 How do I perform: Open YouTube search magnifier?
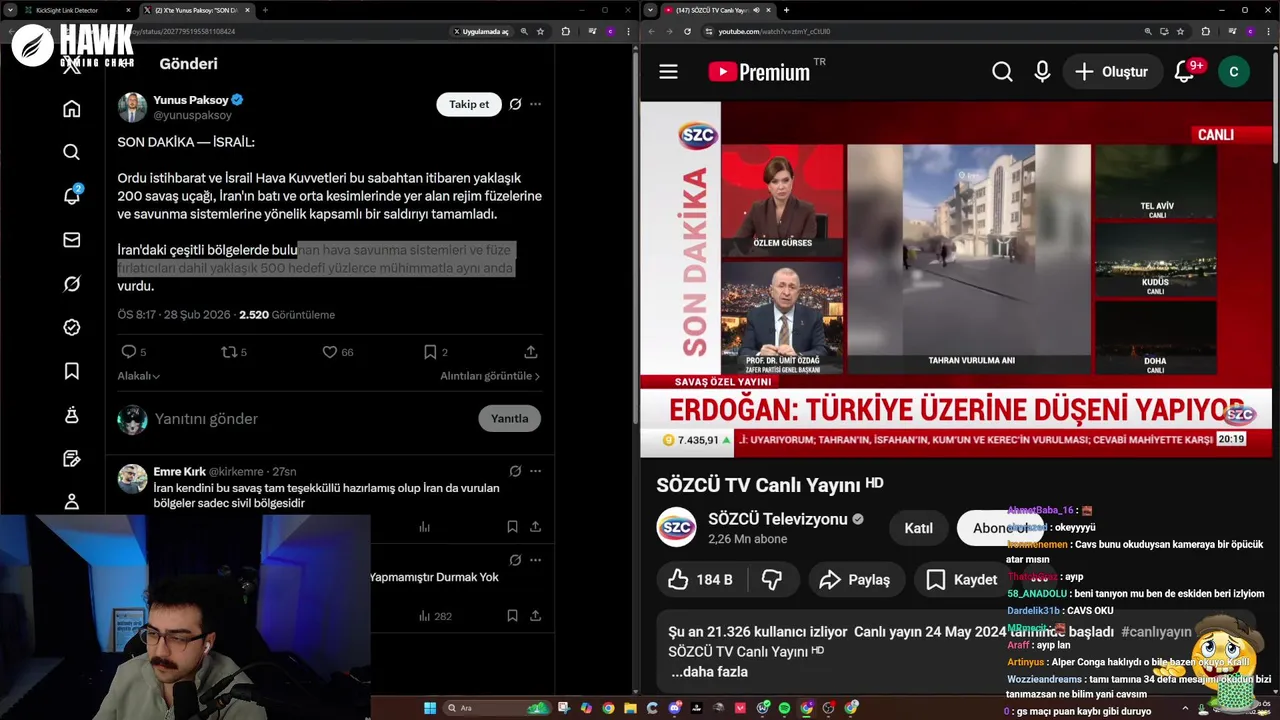pos(1002,72)
